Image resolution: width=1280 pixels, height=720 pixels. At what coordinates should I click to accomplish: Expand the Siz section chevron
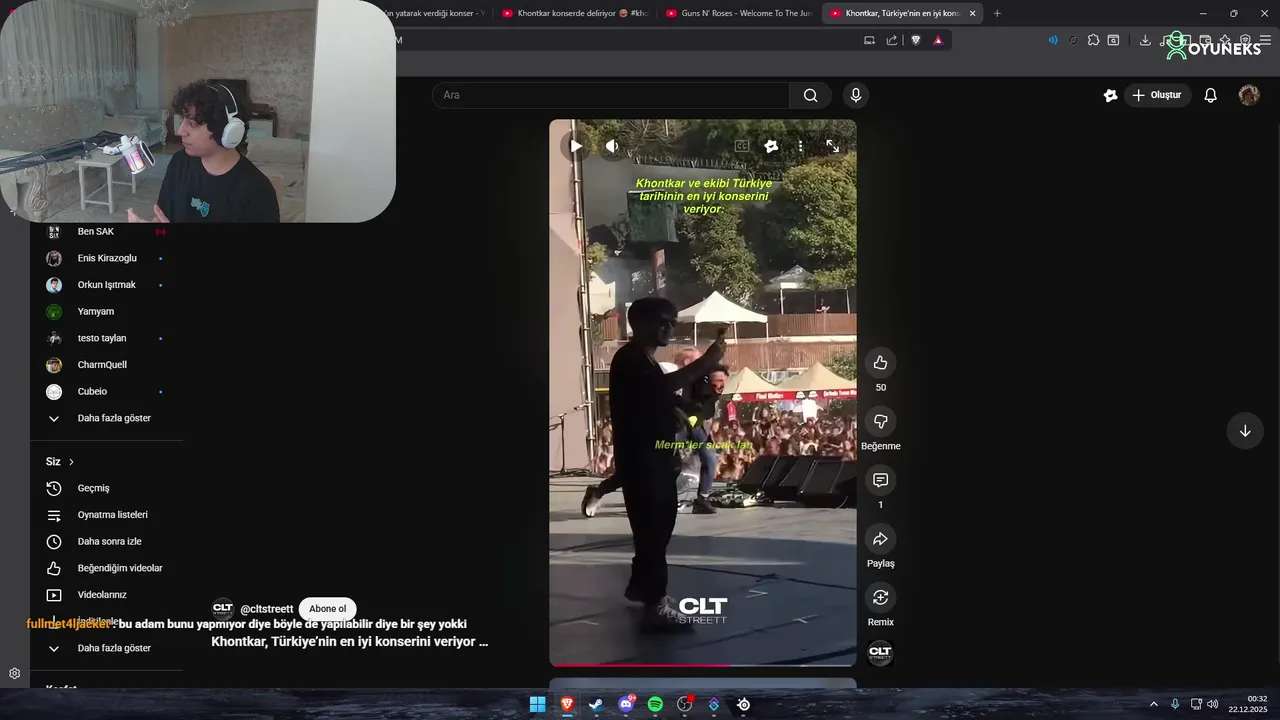tap(71, 462)
